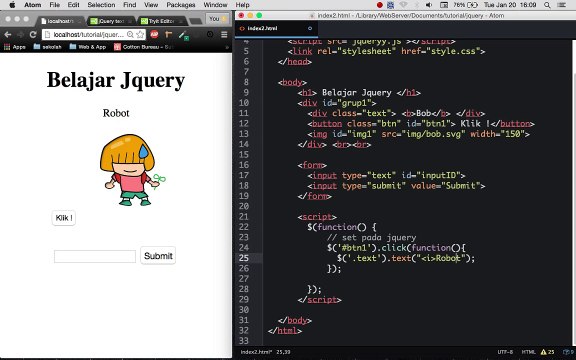
Task: Open the Chrome hamburger menu
Action: 224,35
